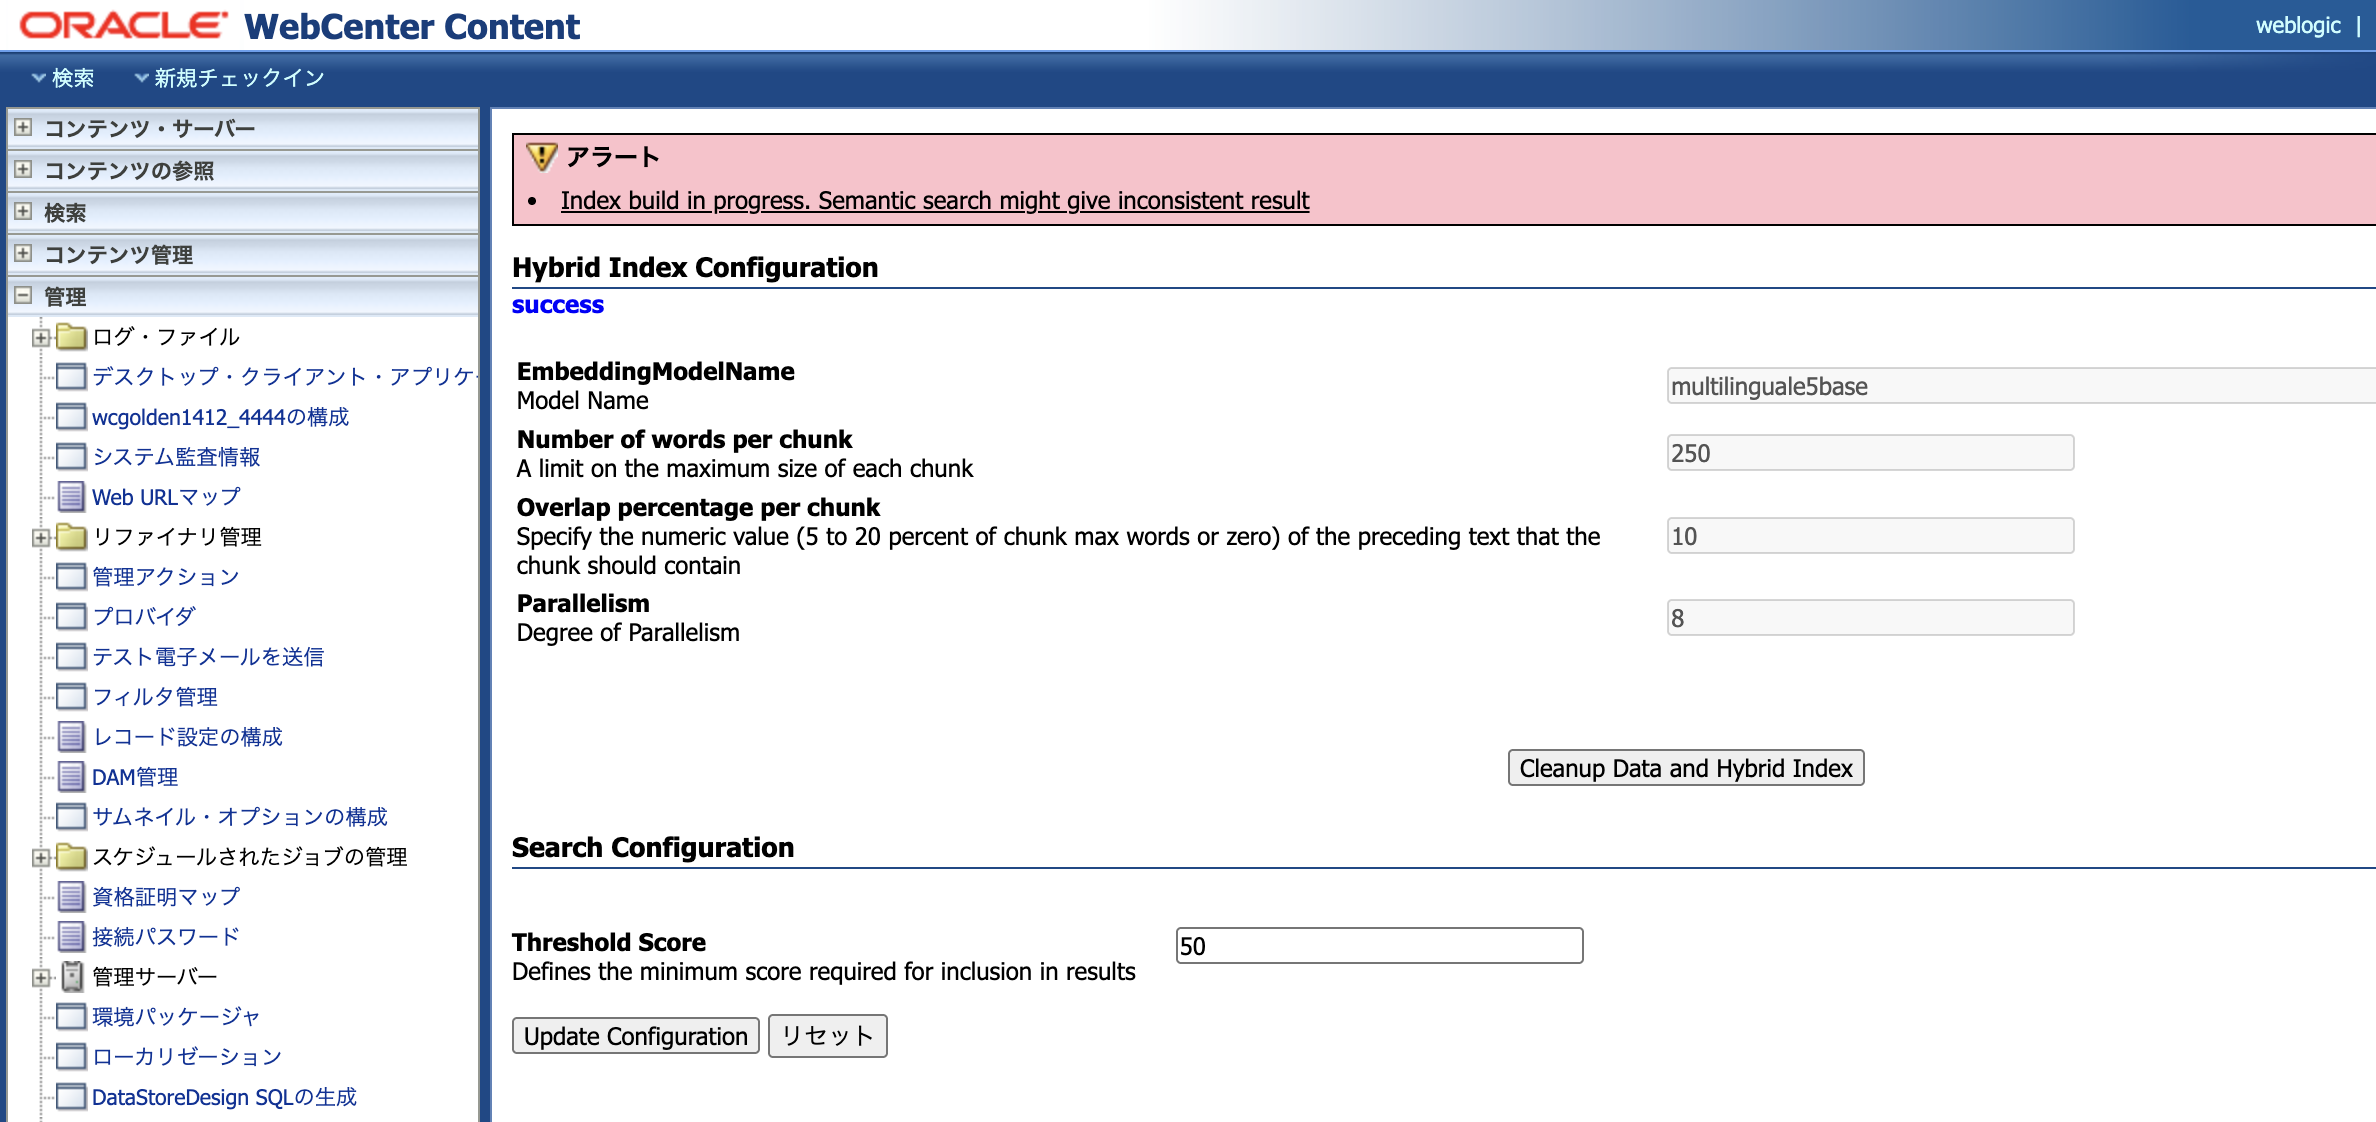Click the Web URLマップ page icon
This screenshot has width=2376, height=1122.
click(x=71, y=496)
